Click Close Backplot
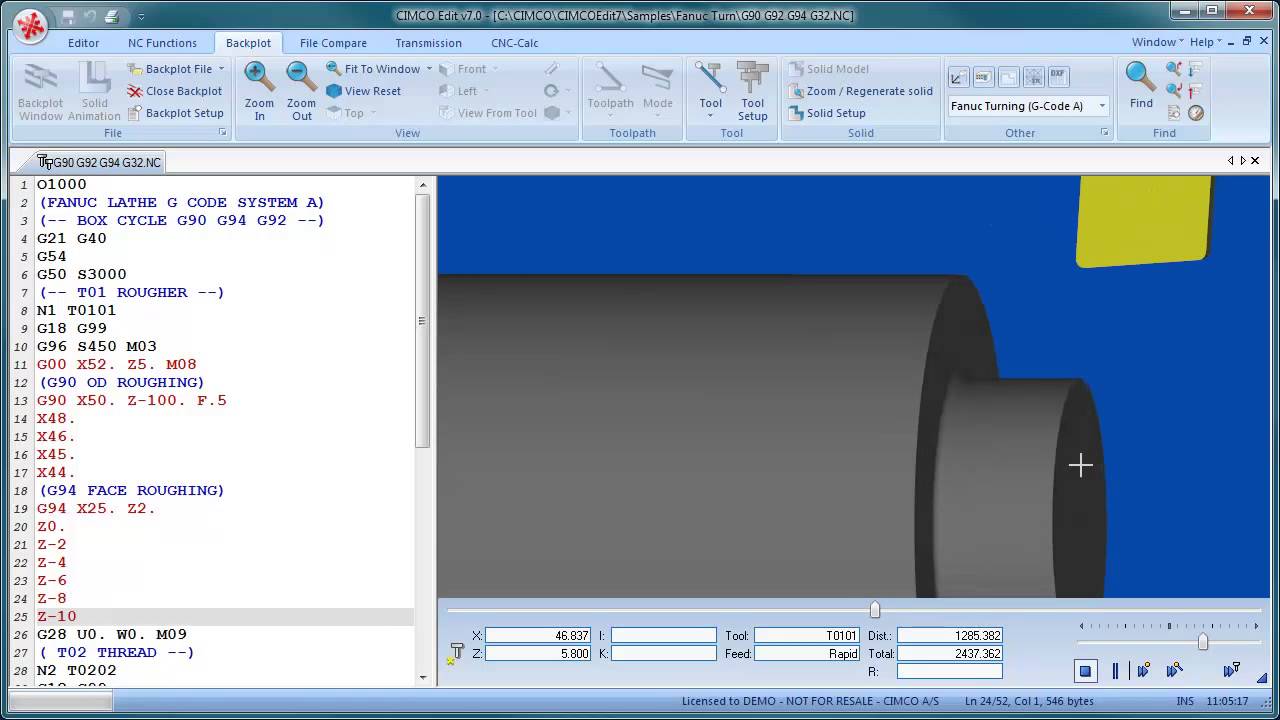 (175, 91)
